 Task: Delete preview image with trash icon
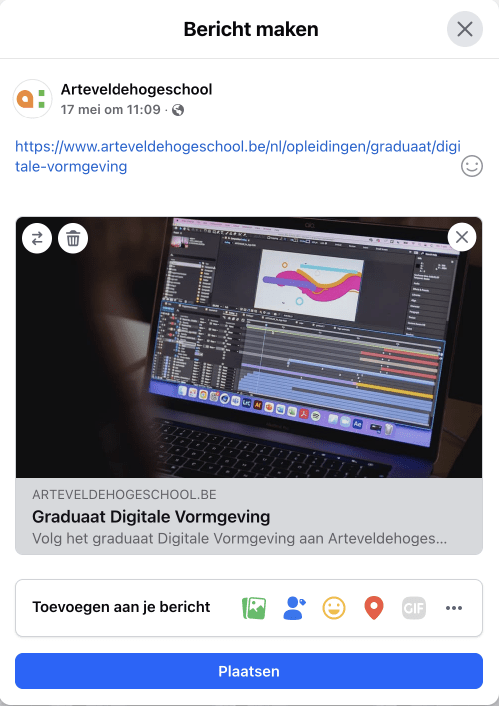(73, 238)
